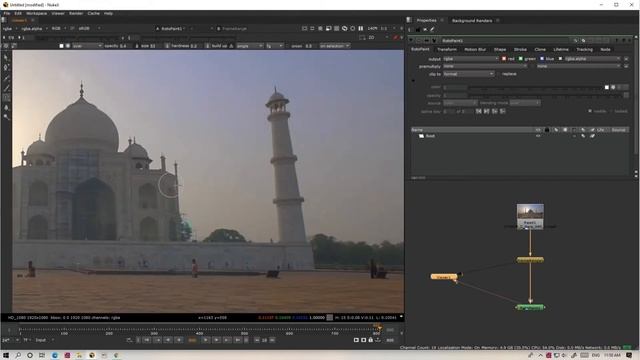Viewport: 640px width, 360px height.
Task: Open Windows taskbar search
Action: pyautogui.click(x=18, y=356)
